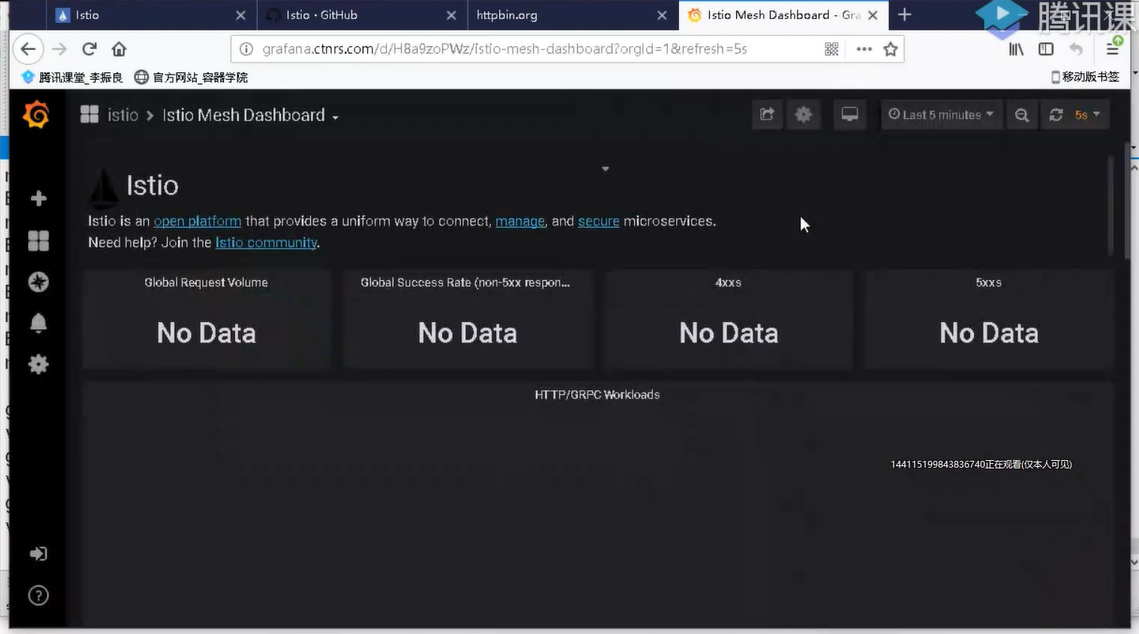Expand the Istio panel header caret
The height and width of the screenshot is (634, 1139).
(x=605, y=168)
